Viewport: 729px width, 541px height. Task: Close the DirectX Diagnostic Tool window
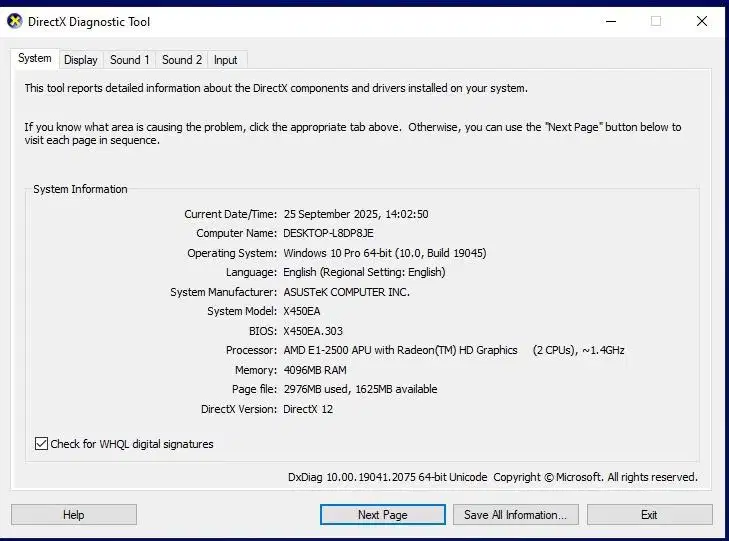(x=702, y=21)
